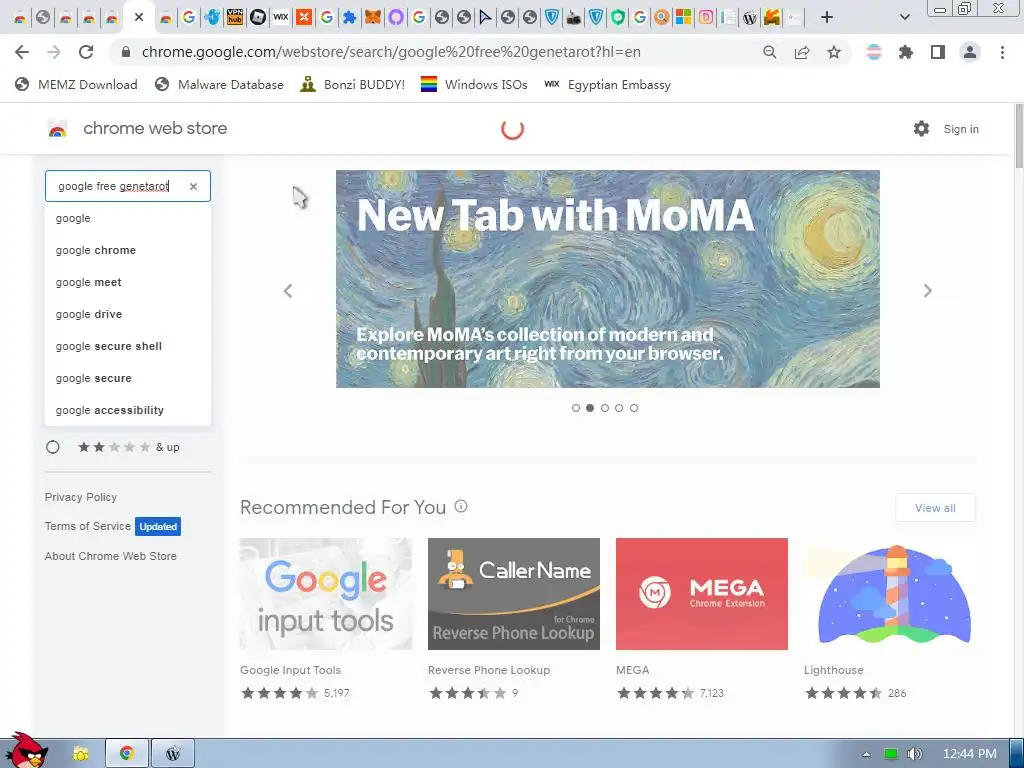Choose 'google accessibility' suggestion
The height and width of the screenshot is (768, 1024).
point(128,410)
